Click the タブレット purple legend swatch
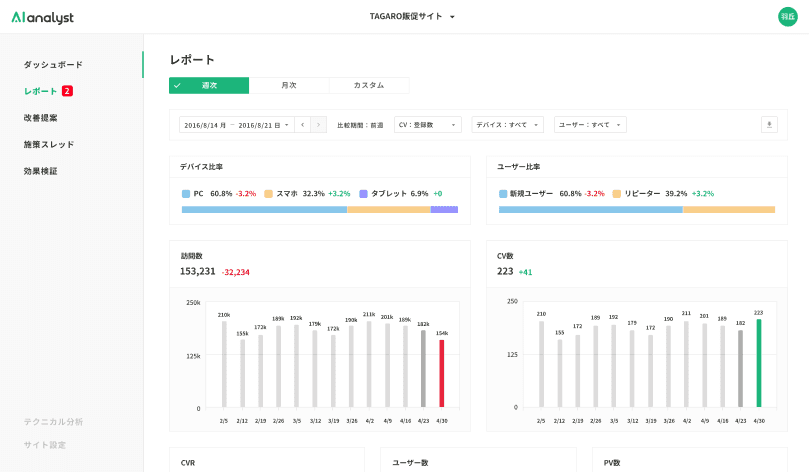The image size is (809, 472). [x=363, y=194]
